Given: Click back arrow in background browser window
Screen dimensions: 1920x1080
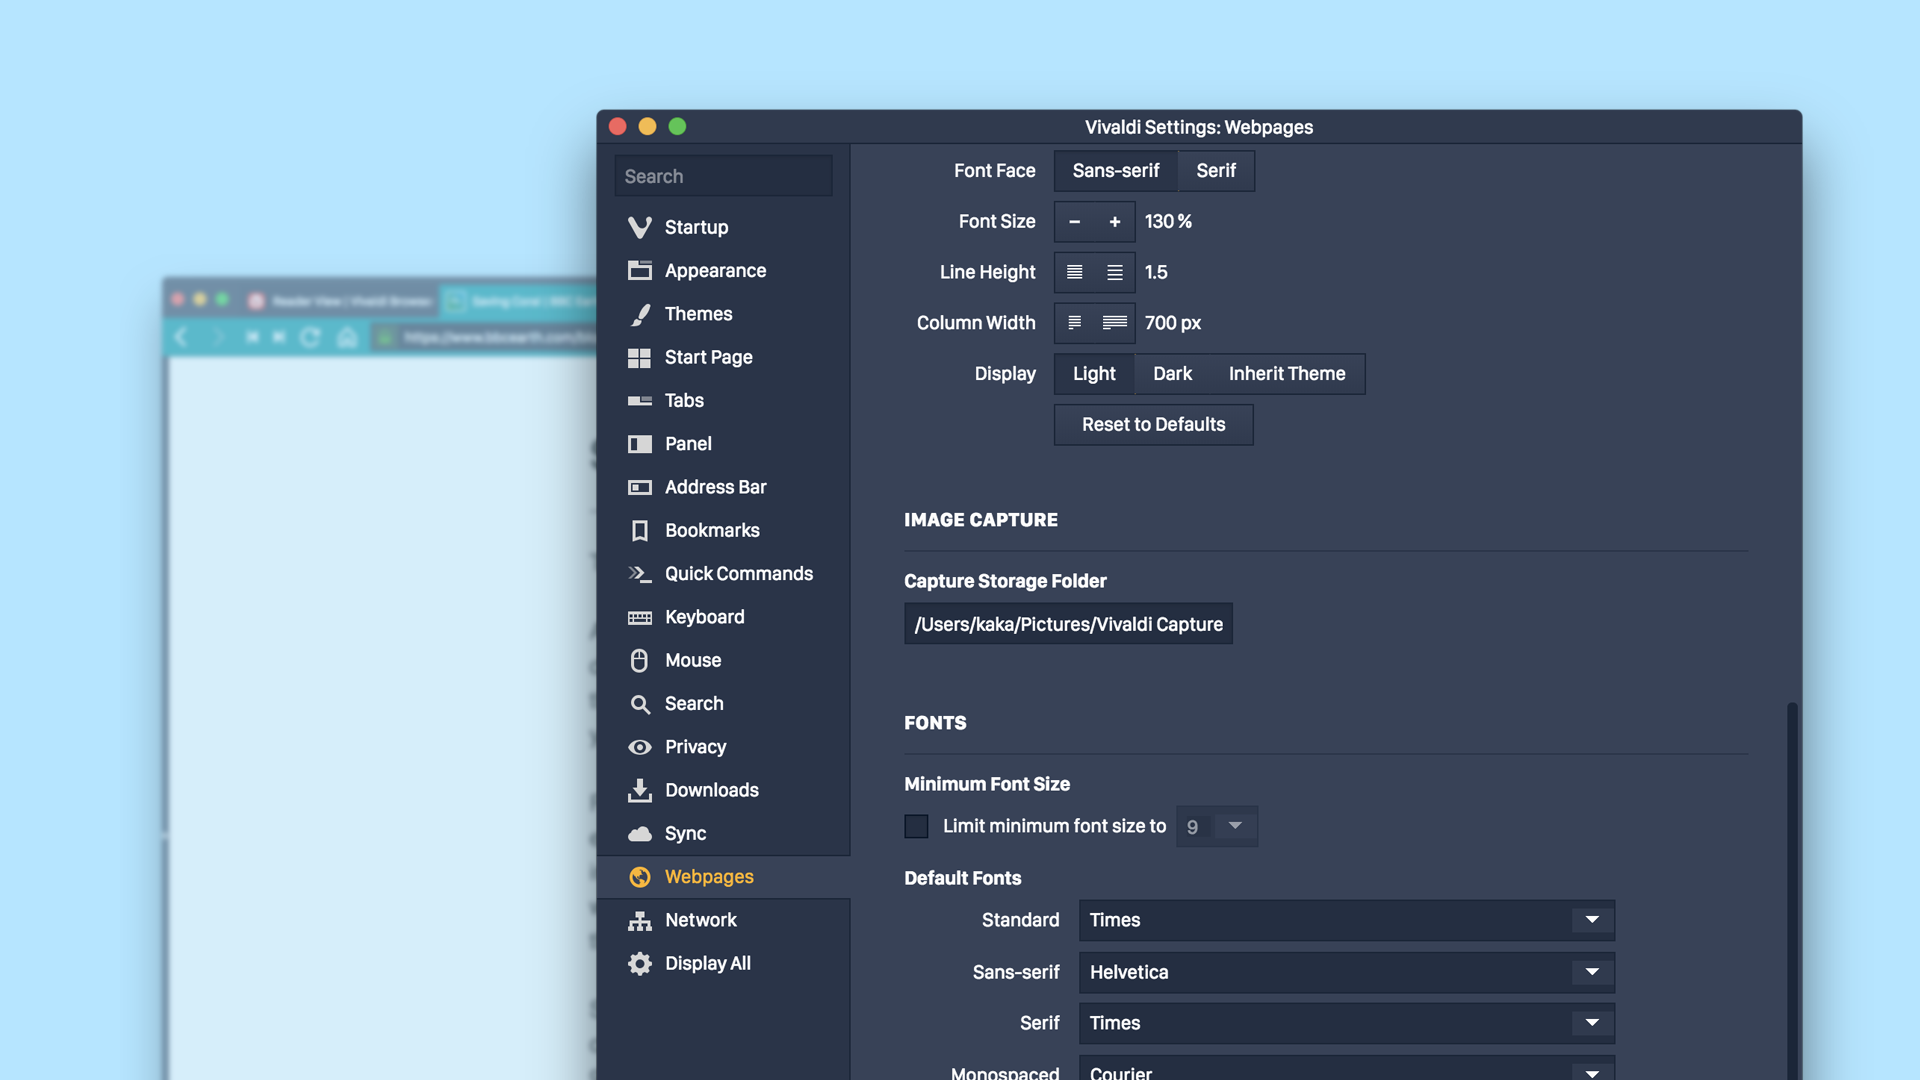Looking at the screenshot, I should (181, 338).
